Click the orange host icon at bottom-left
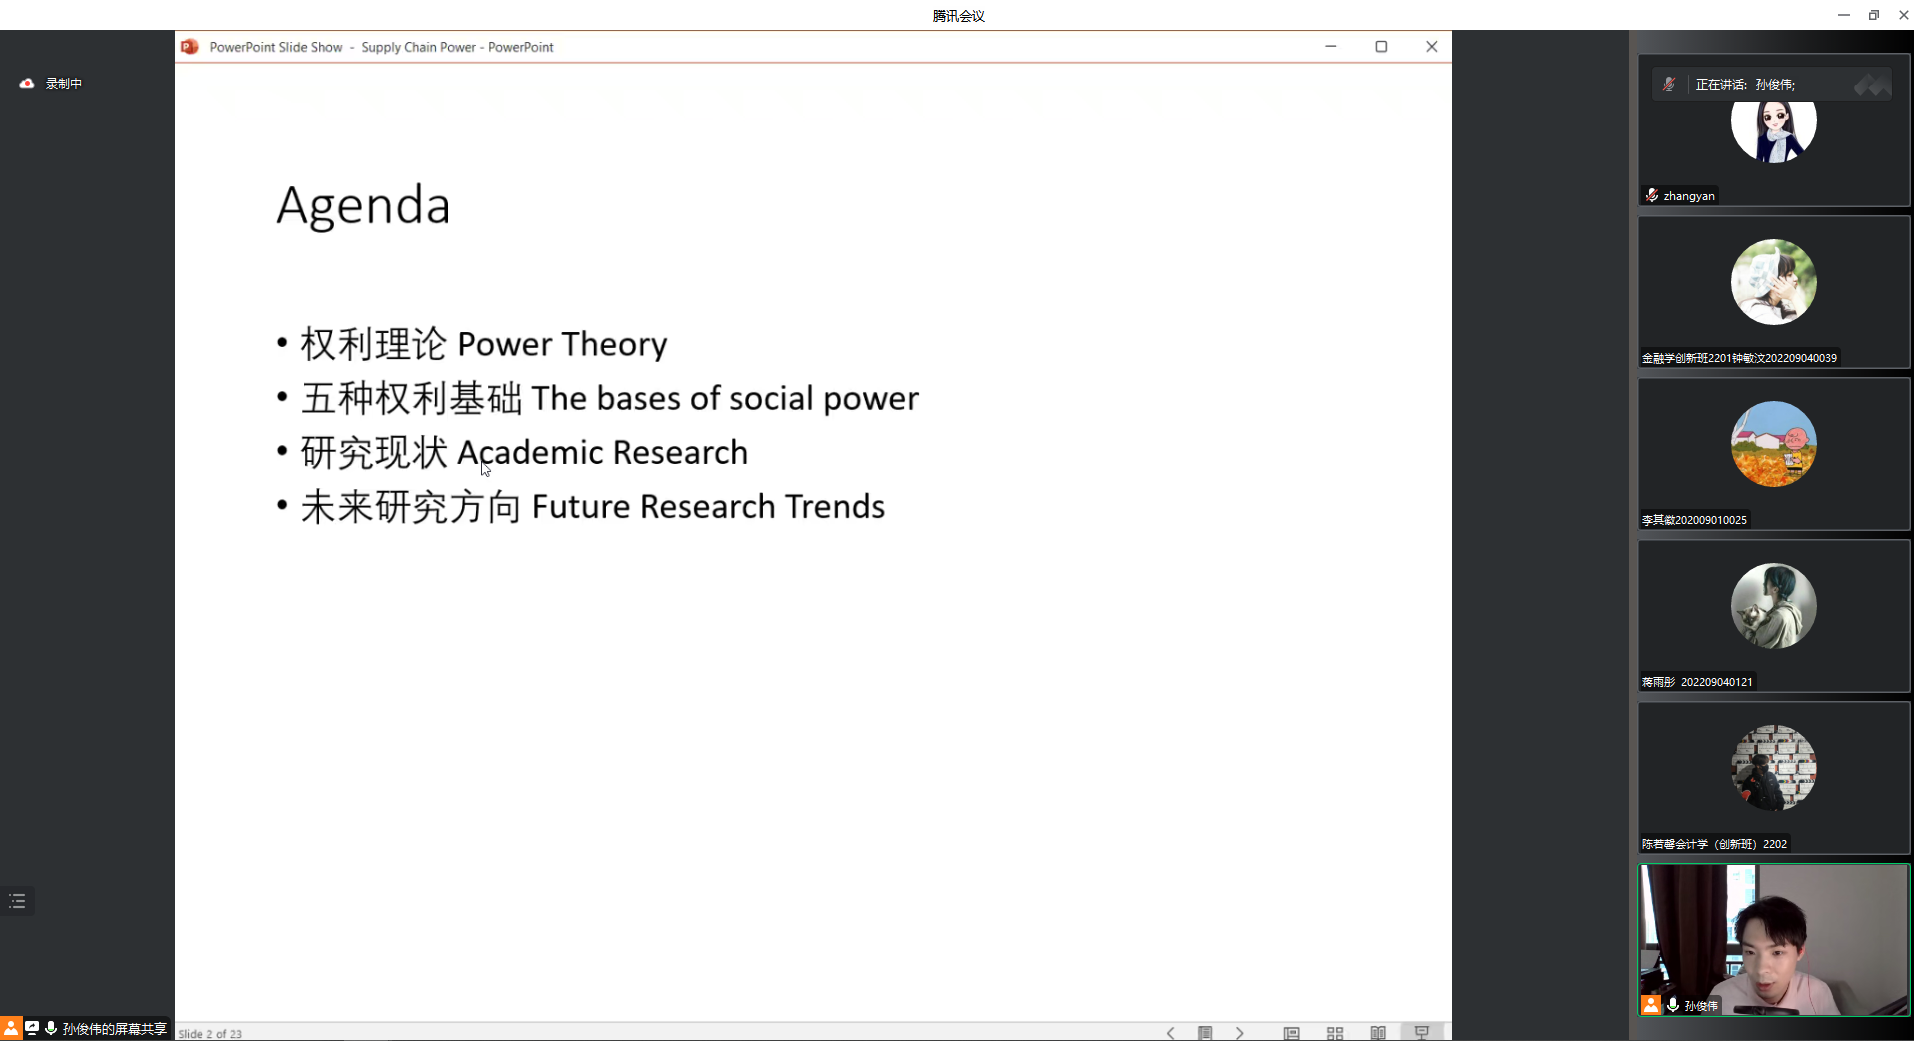Screen dimensions: 1914x1041 [10, 1028]
